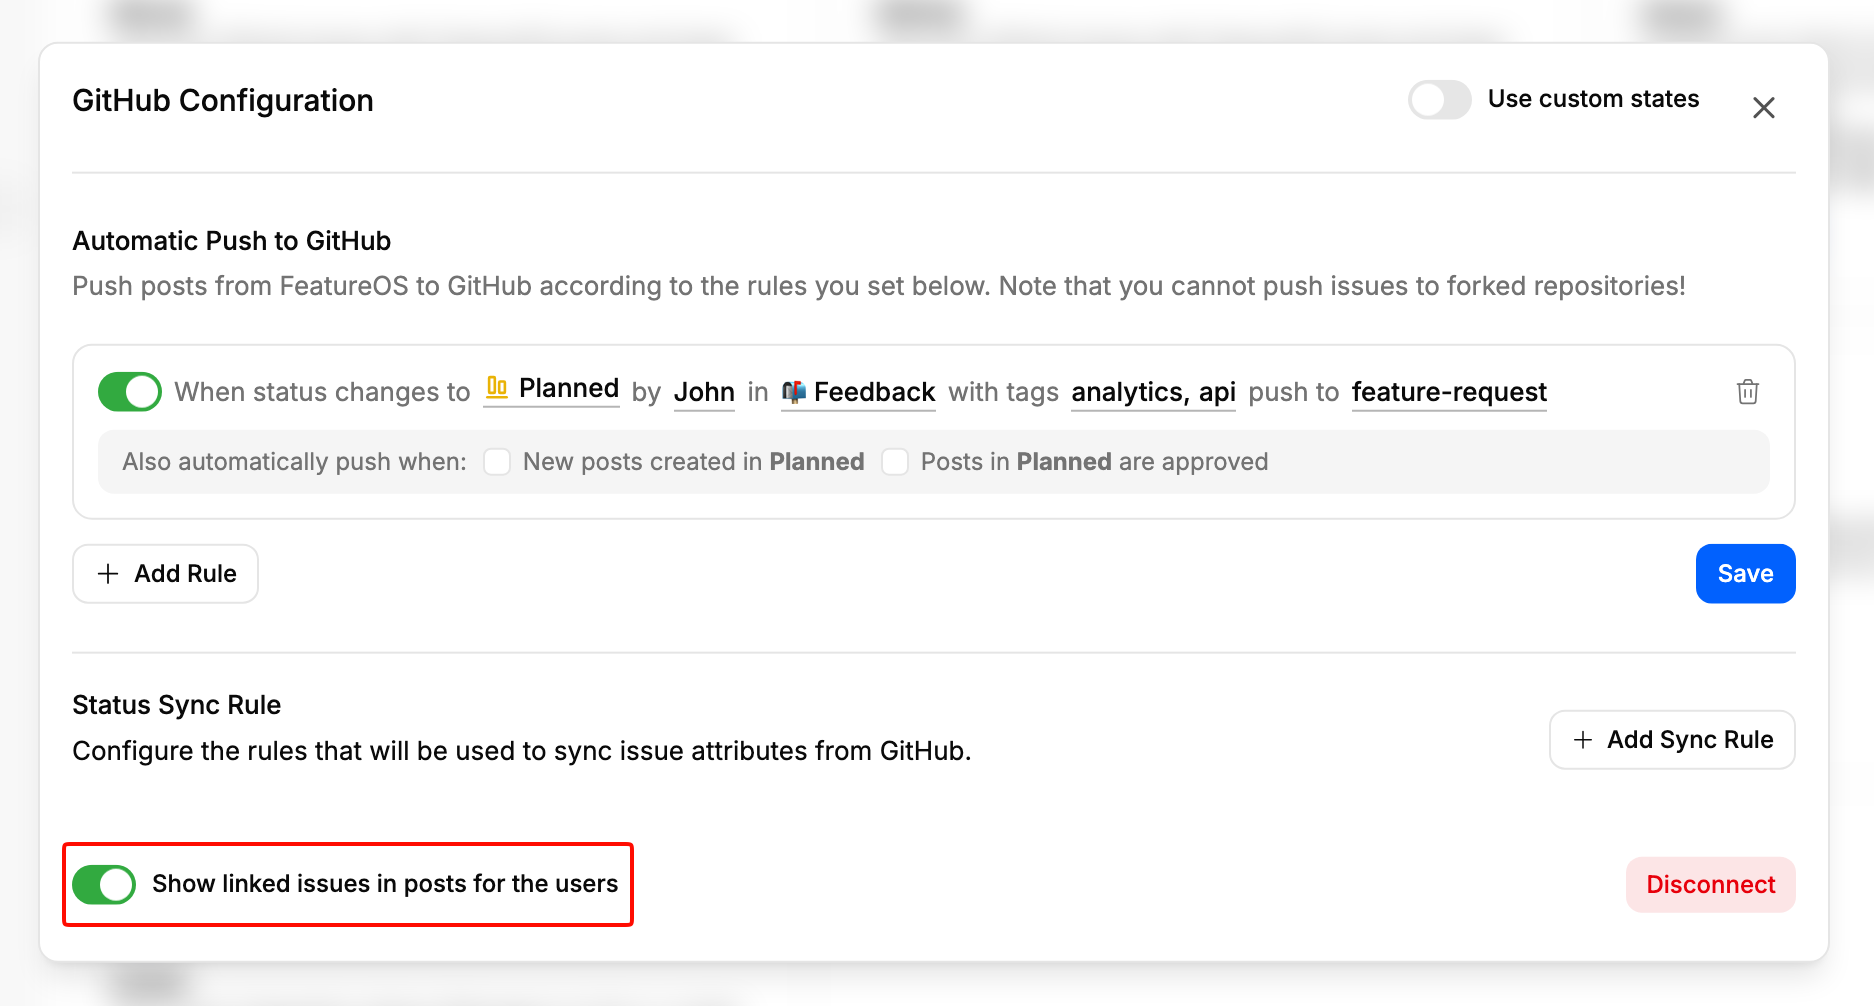Screen dimensions: 1874x1006
Task: Turn off Show linked issues toggle
Action: [104, 885]
